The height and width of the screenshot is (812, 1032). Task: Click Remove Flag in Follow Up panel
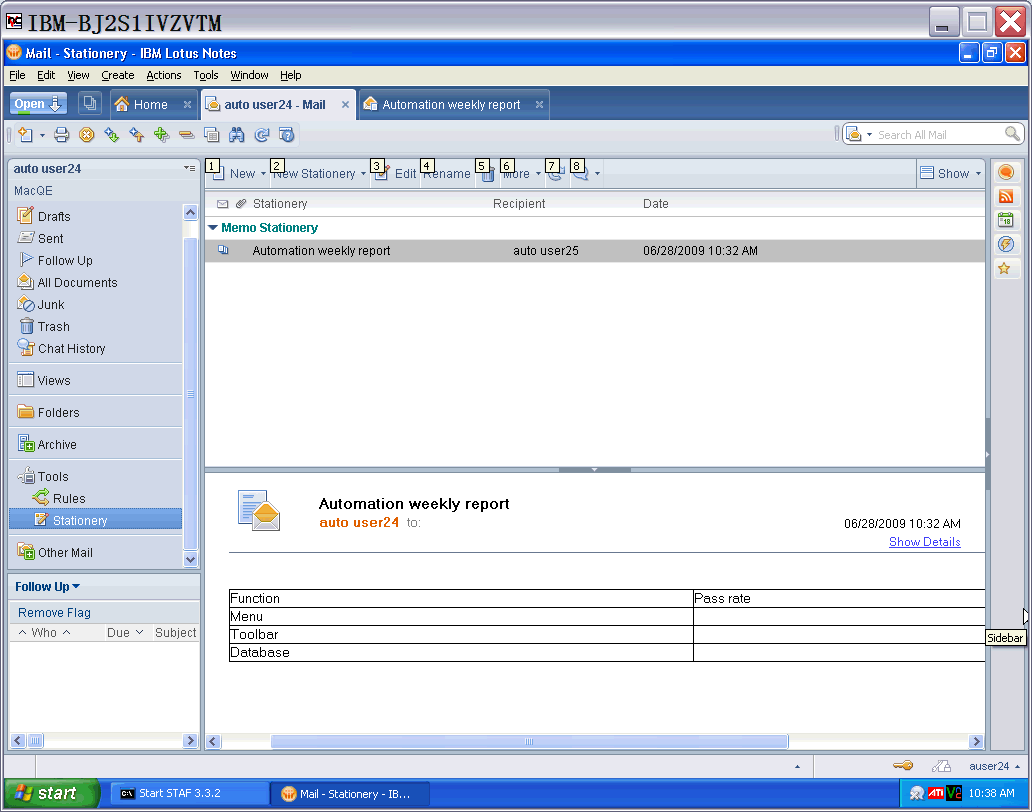tap(53, 612)
